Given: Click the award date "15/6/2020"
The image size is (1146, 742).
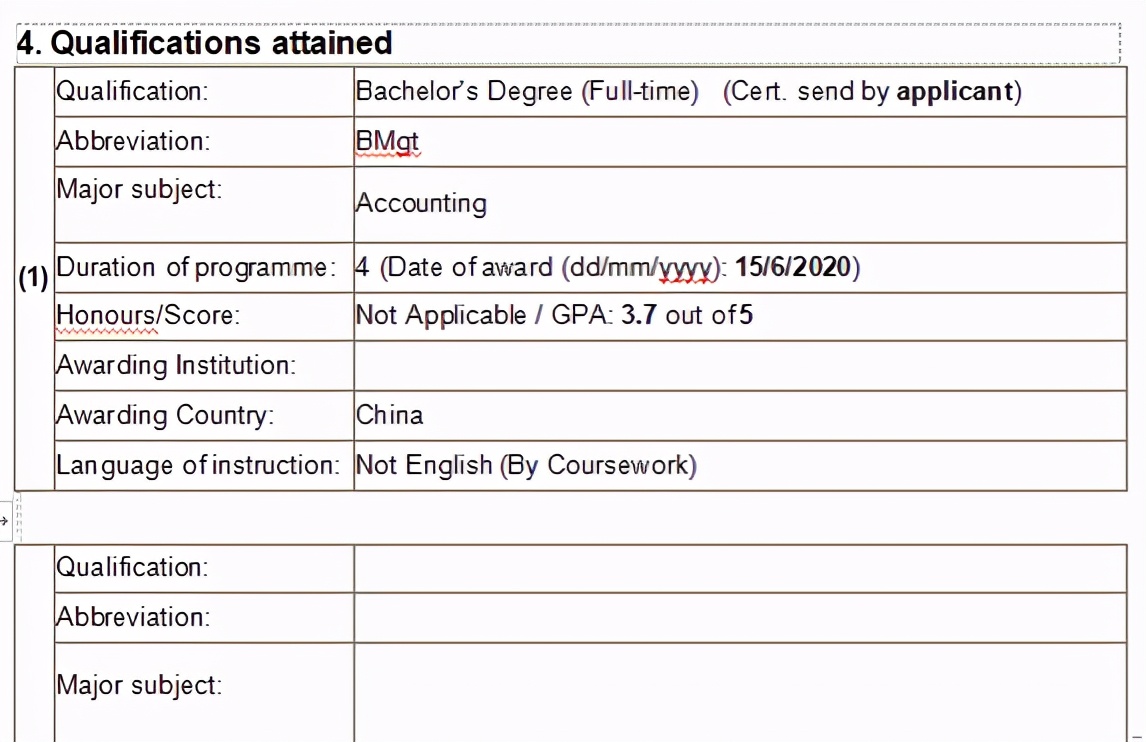Looking at the screenshot, I should pos(792,268).
